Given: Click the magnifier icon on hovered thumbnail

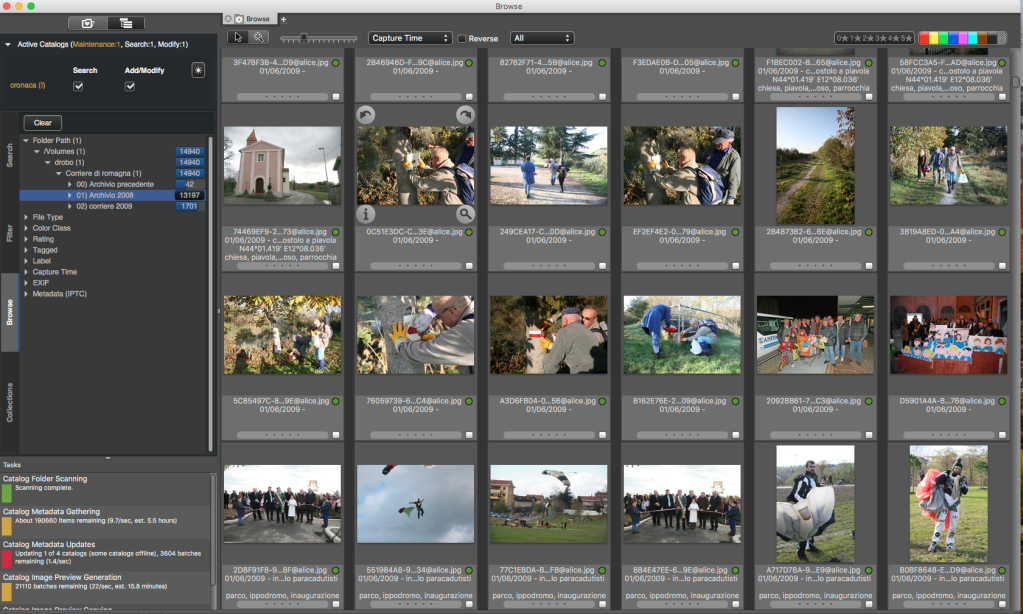Looking at the screenshot, I should [466, 213].
